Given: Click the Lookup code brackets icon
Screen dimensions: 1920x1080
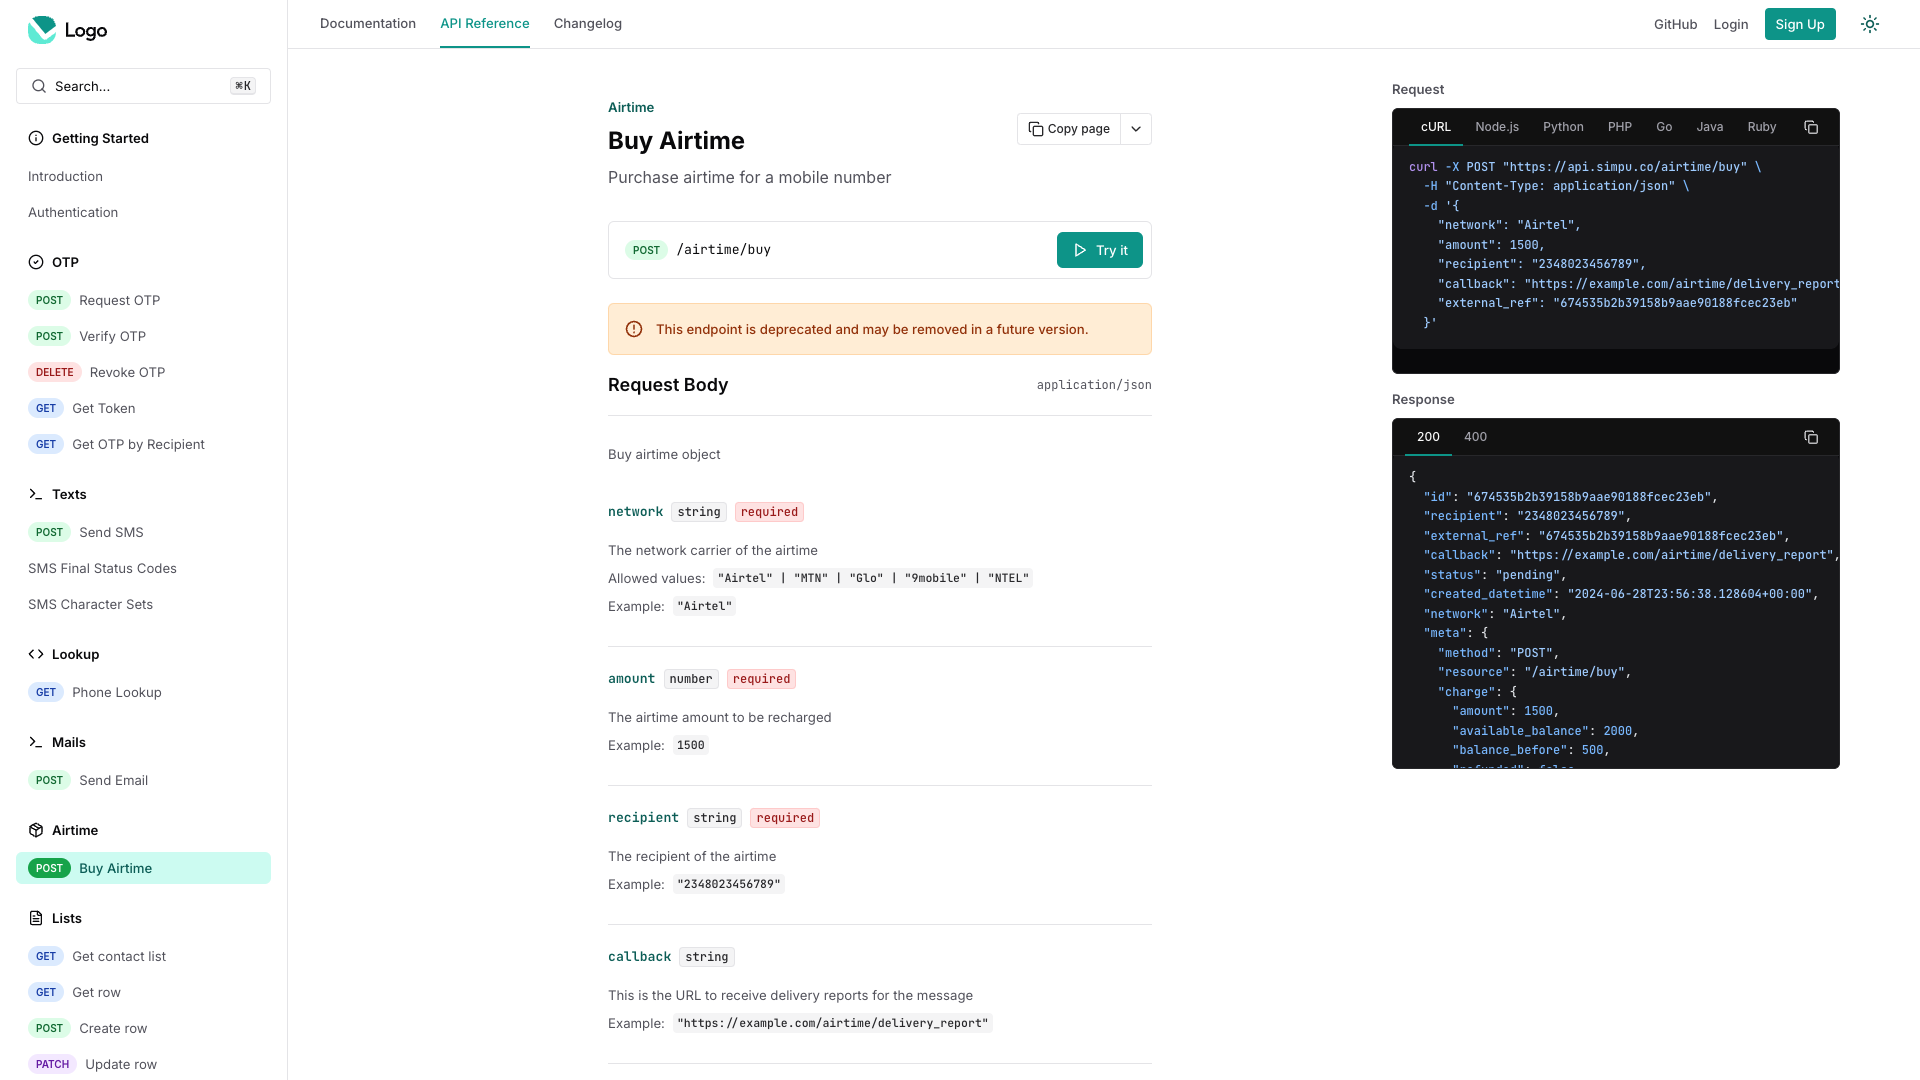Looking at the screenshot, I should point(36,654).
